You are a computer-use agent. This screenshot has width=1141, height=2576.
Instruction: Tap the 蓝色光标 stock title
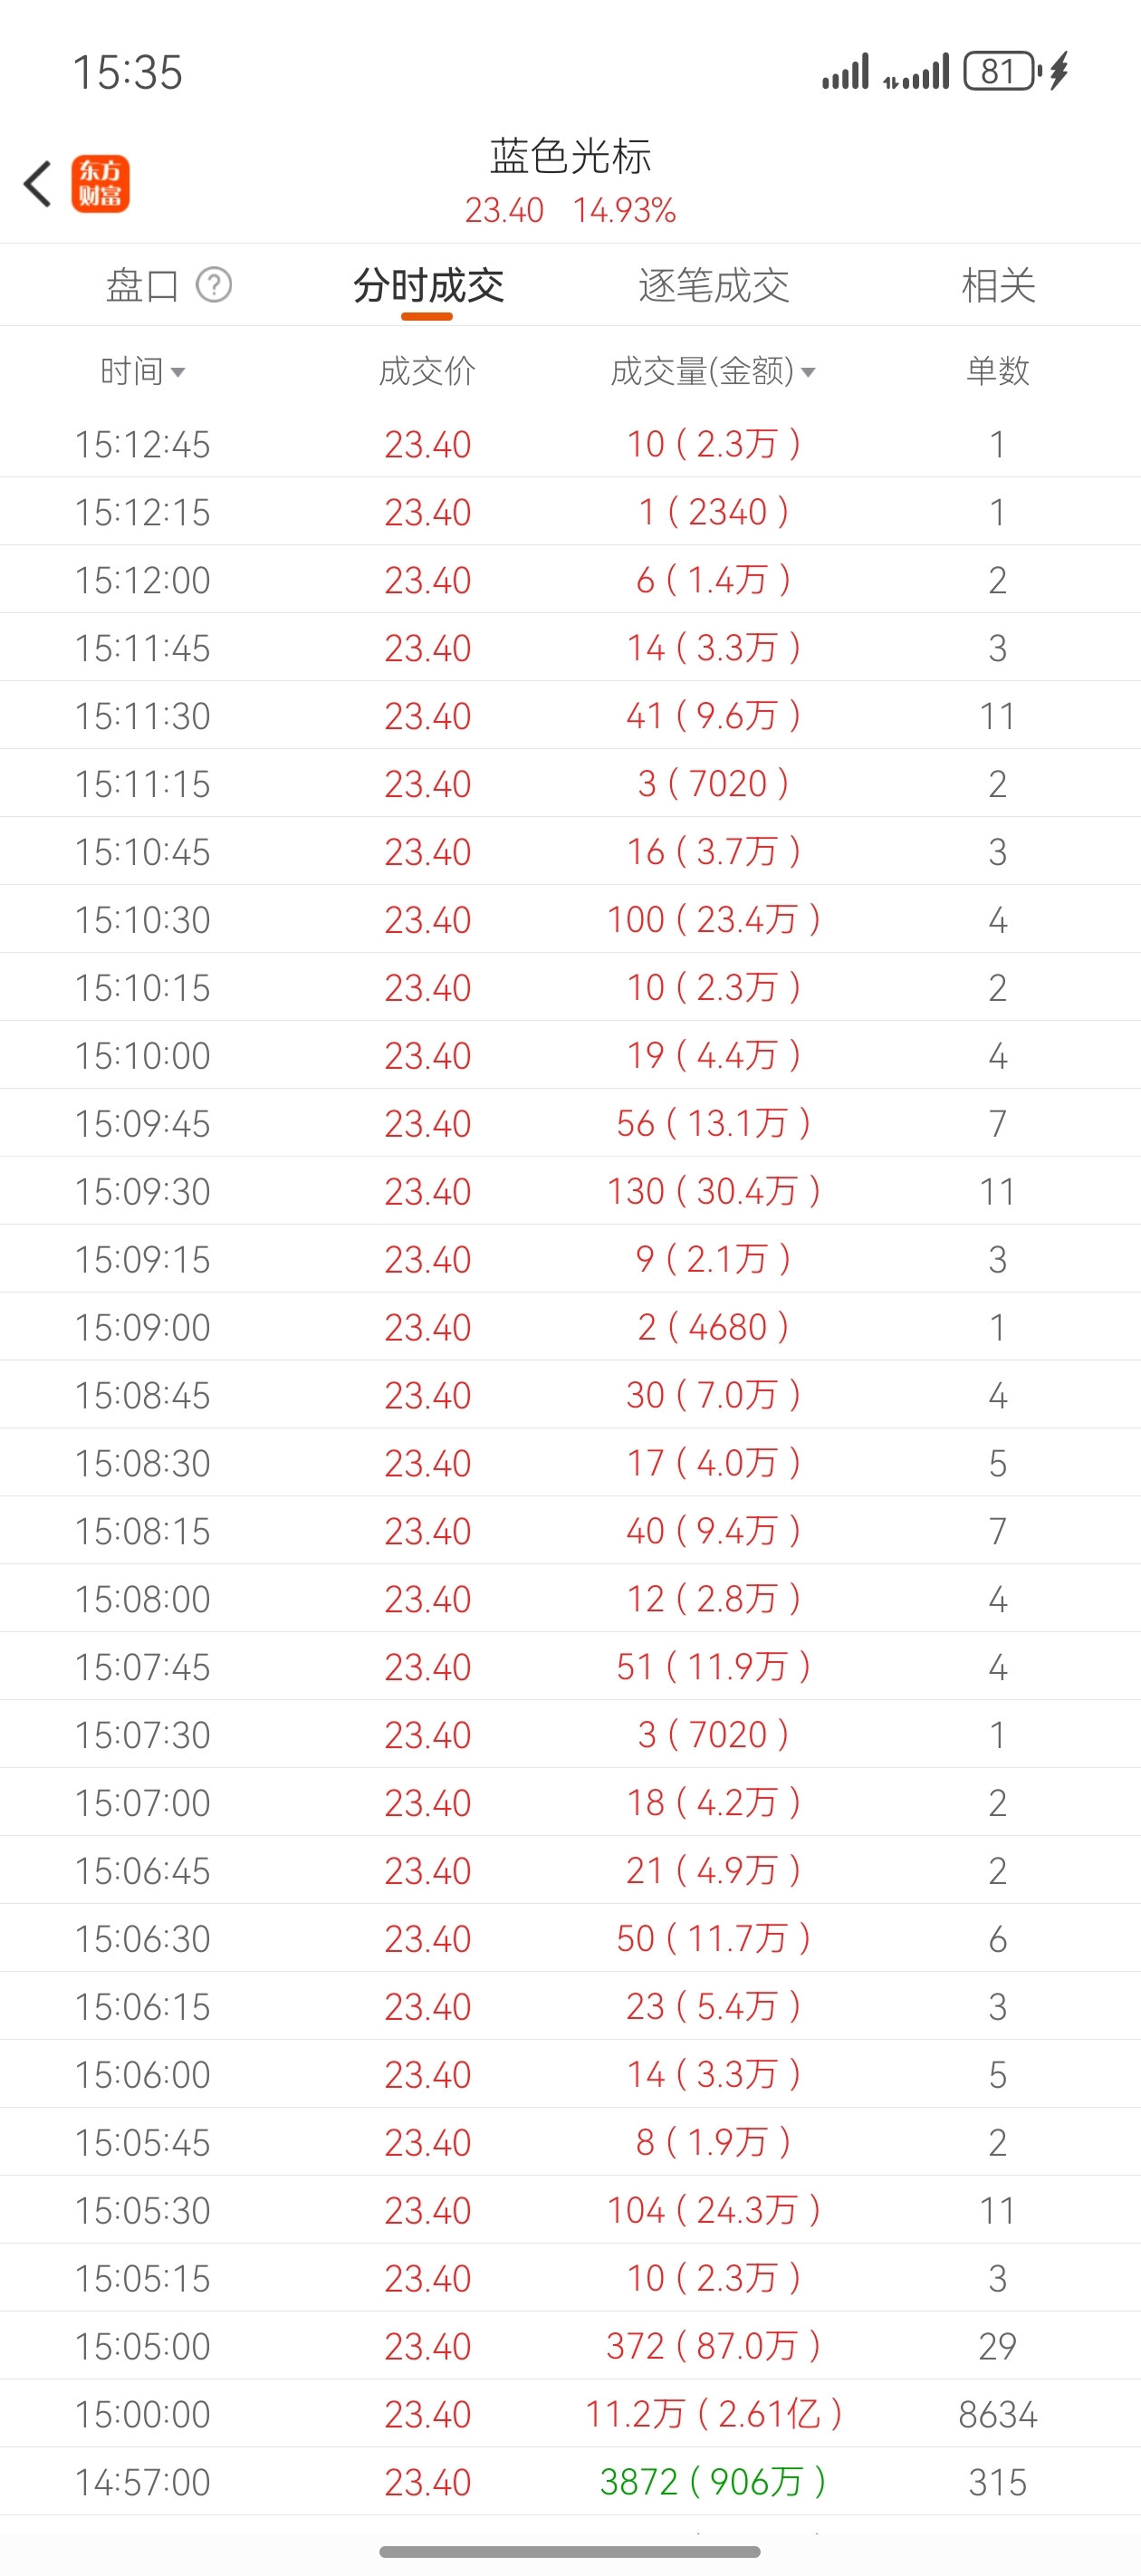tap(570, 157)
